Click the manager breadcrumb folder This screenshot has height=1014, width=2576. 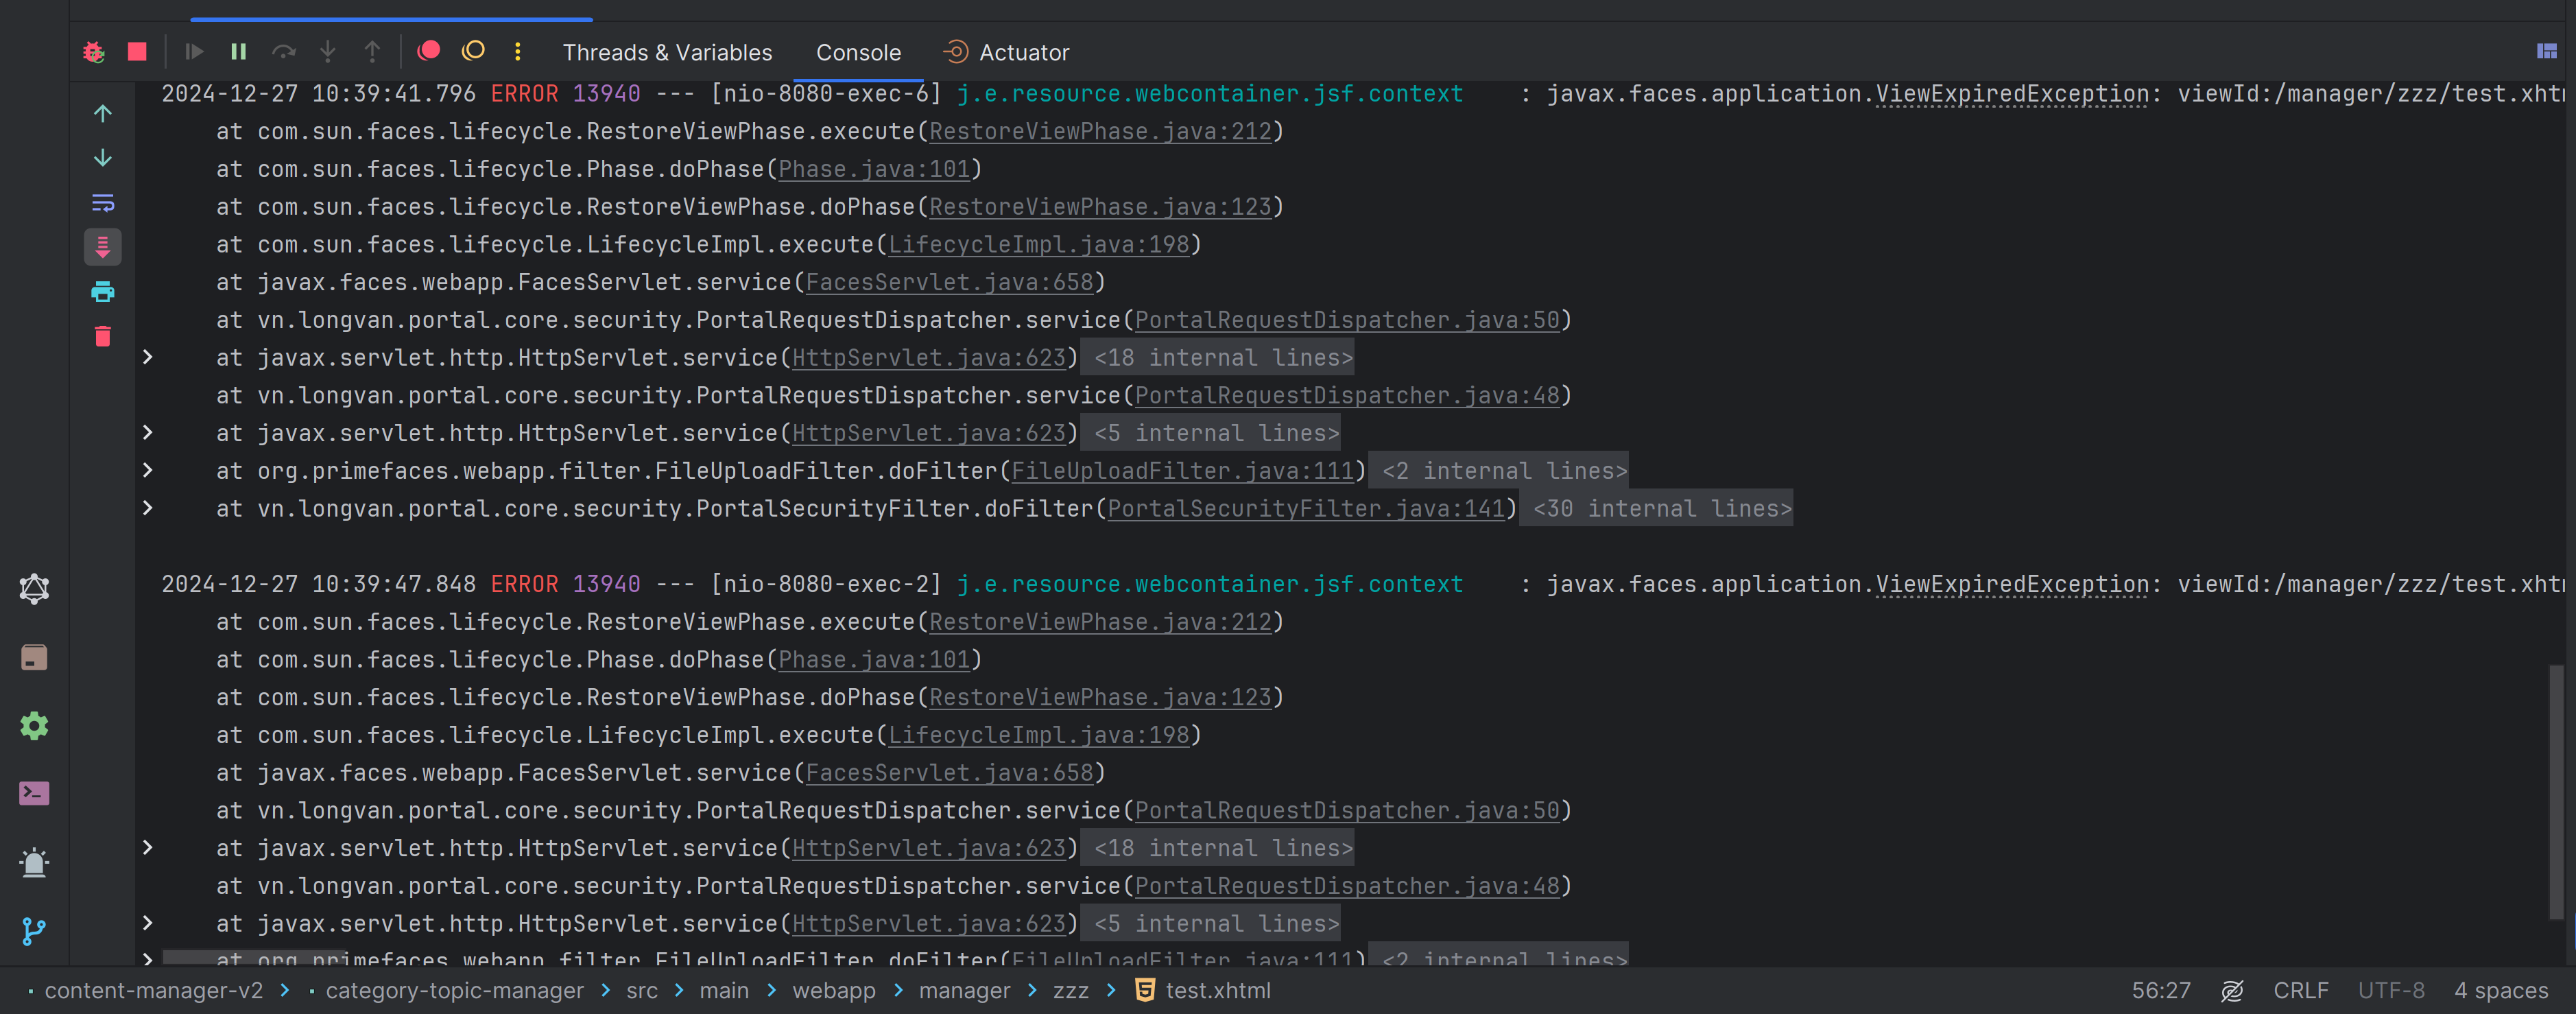coord(964,990)
